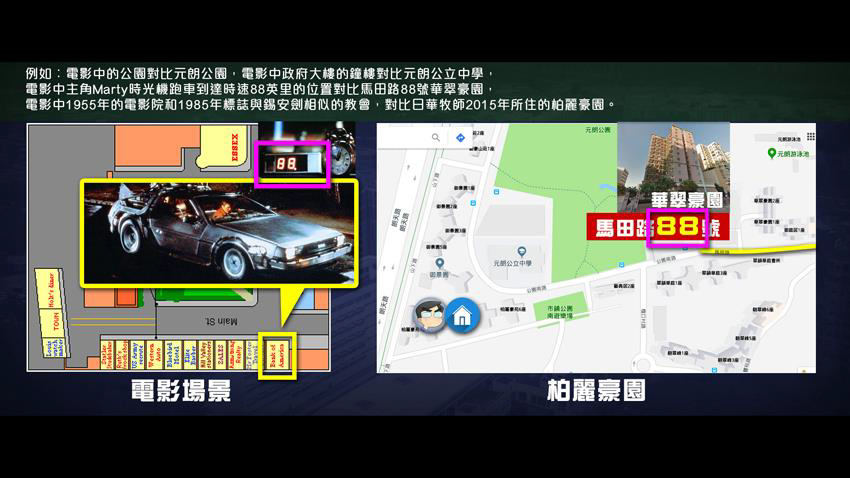
Task: Click the cartoon avatar with glasses
Action: point(429,315)
